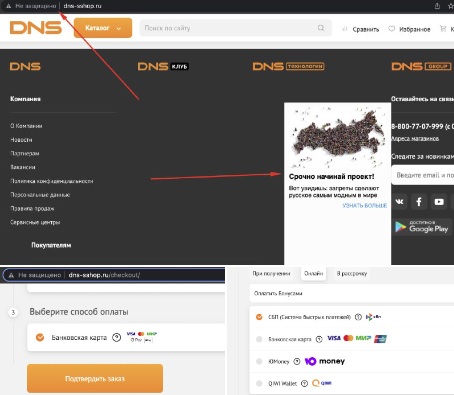Expand the Каталог dropdown
Image resolution: width=454 pixels, height=395 pixels.
(103, 28)
